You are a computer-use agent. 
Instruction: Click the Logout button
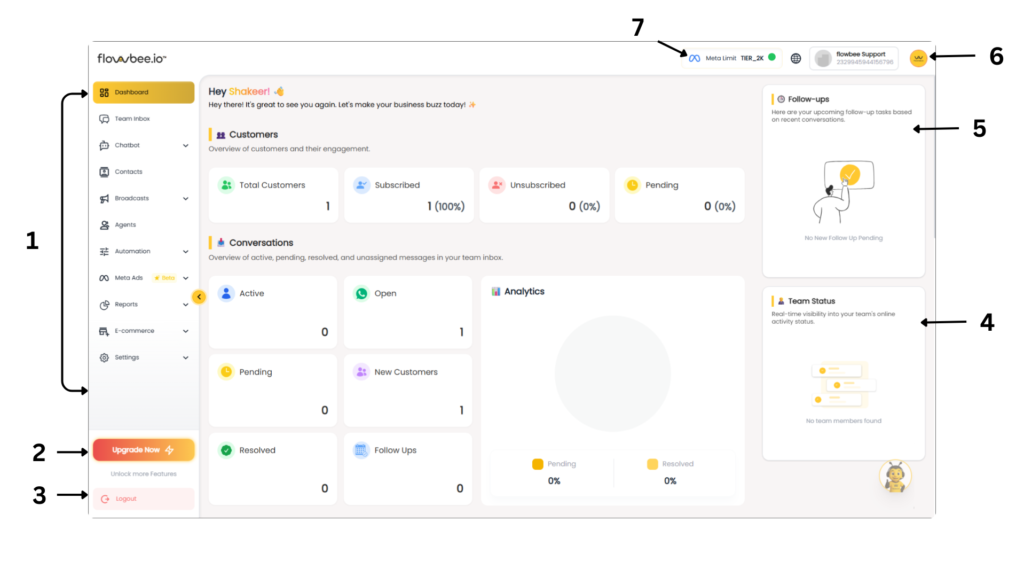click(143, 498)
